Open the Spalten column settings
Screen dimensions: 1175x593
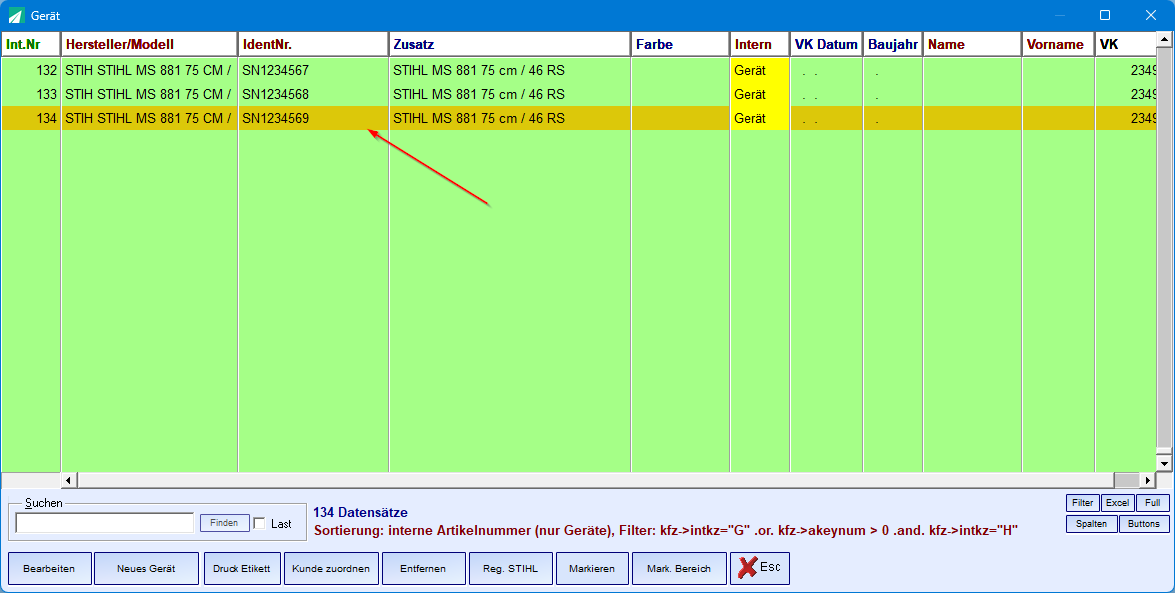[x=1091, y=524]
